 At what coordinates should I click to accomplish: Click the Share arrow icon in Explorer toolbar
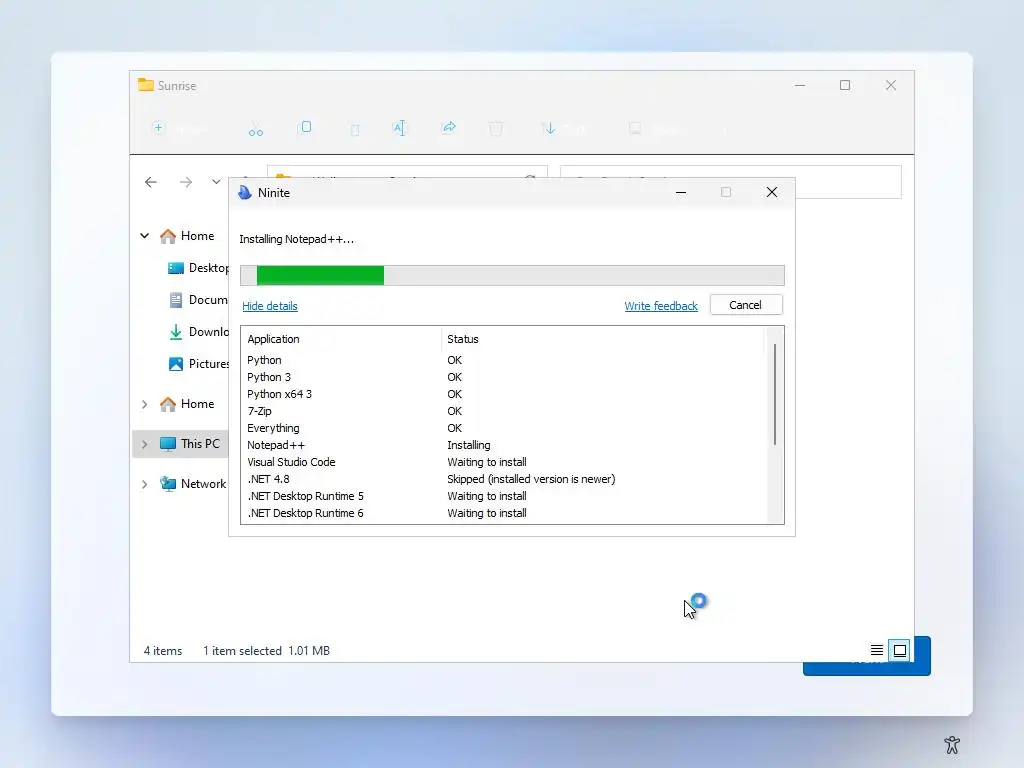(x=449, y=127)
